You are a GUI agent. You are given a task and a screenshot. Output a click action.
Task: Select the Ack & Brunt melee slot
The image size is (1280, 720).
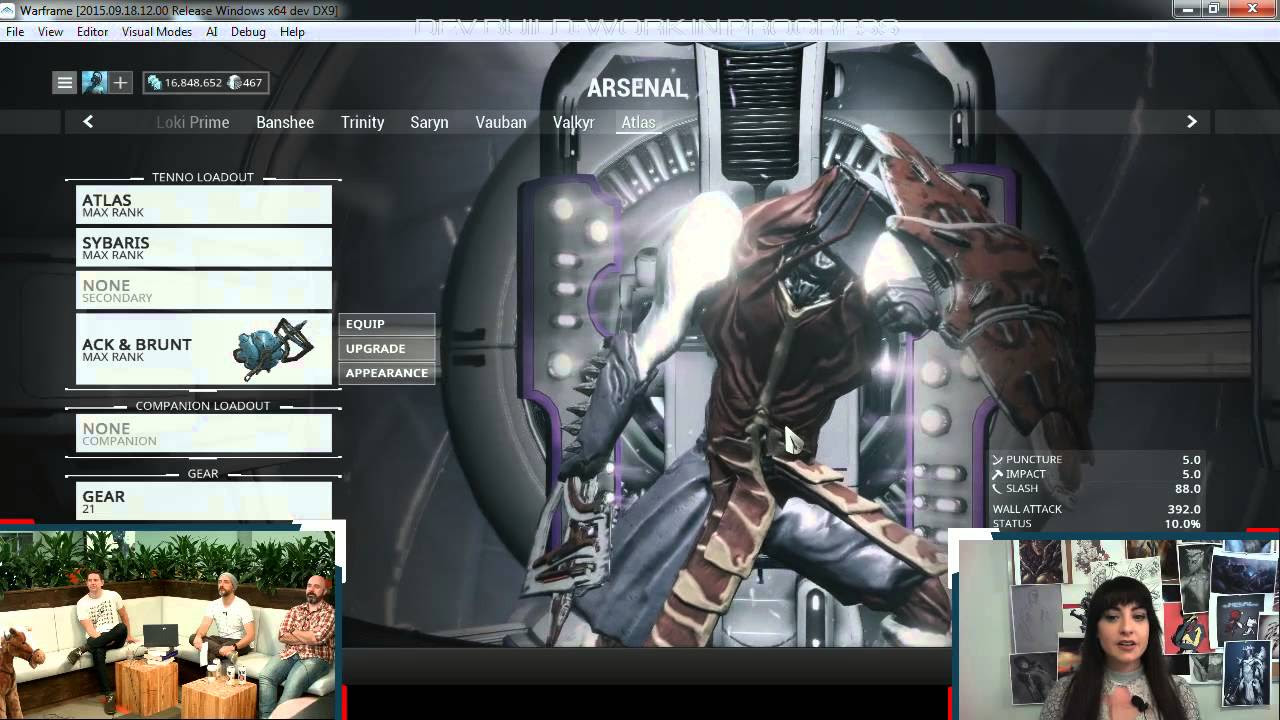point(204,349)
